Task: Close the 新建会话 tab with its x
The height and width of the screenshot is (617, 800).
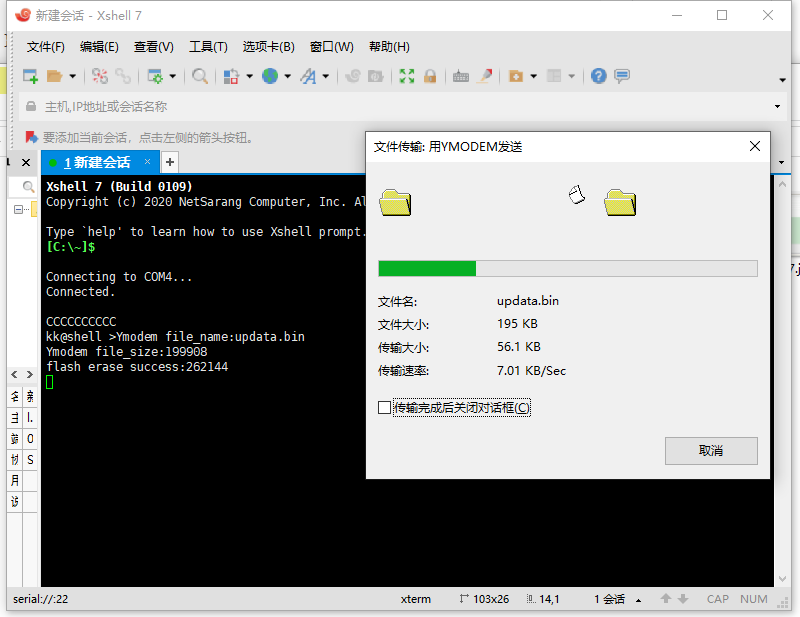Action: coord(147,162)
